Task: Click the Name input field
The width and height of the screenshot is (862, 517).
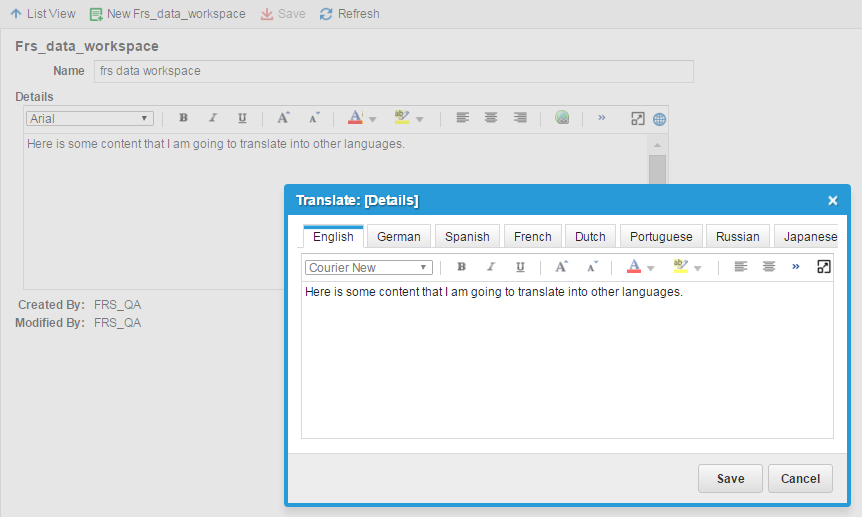Action: pyautogui.click(x=393, y=72)
